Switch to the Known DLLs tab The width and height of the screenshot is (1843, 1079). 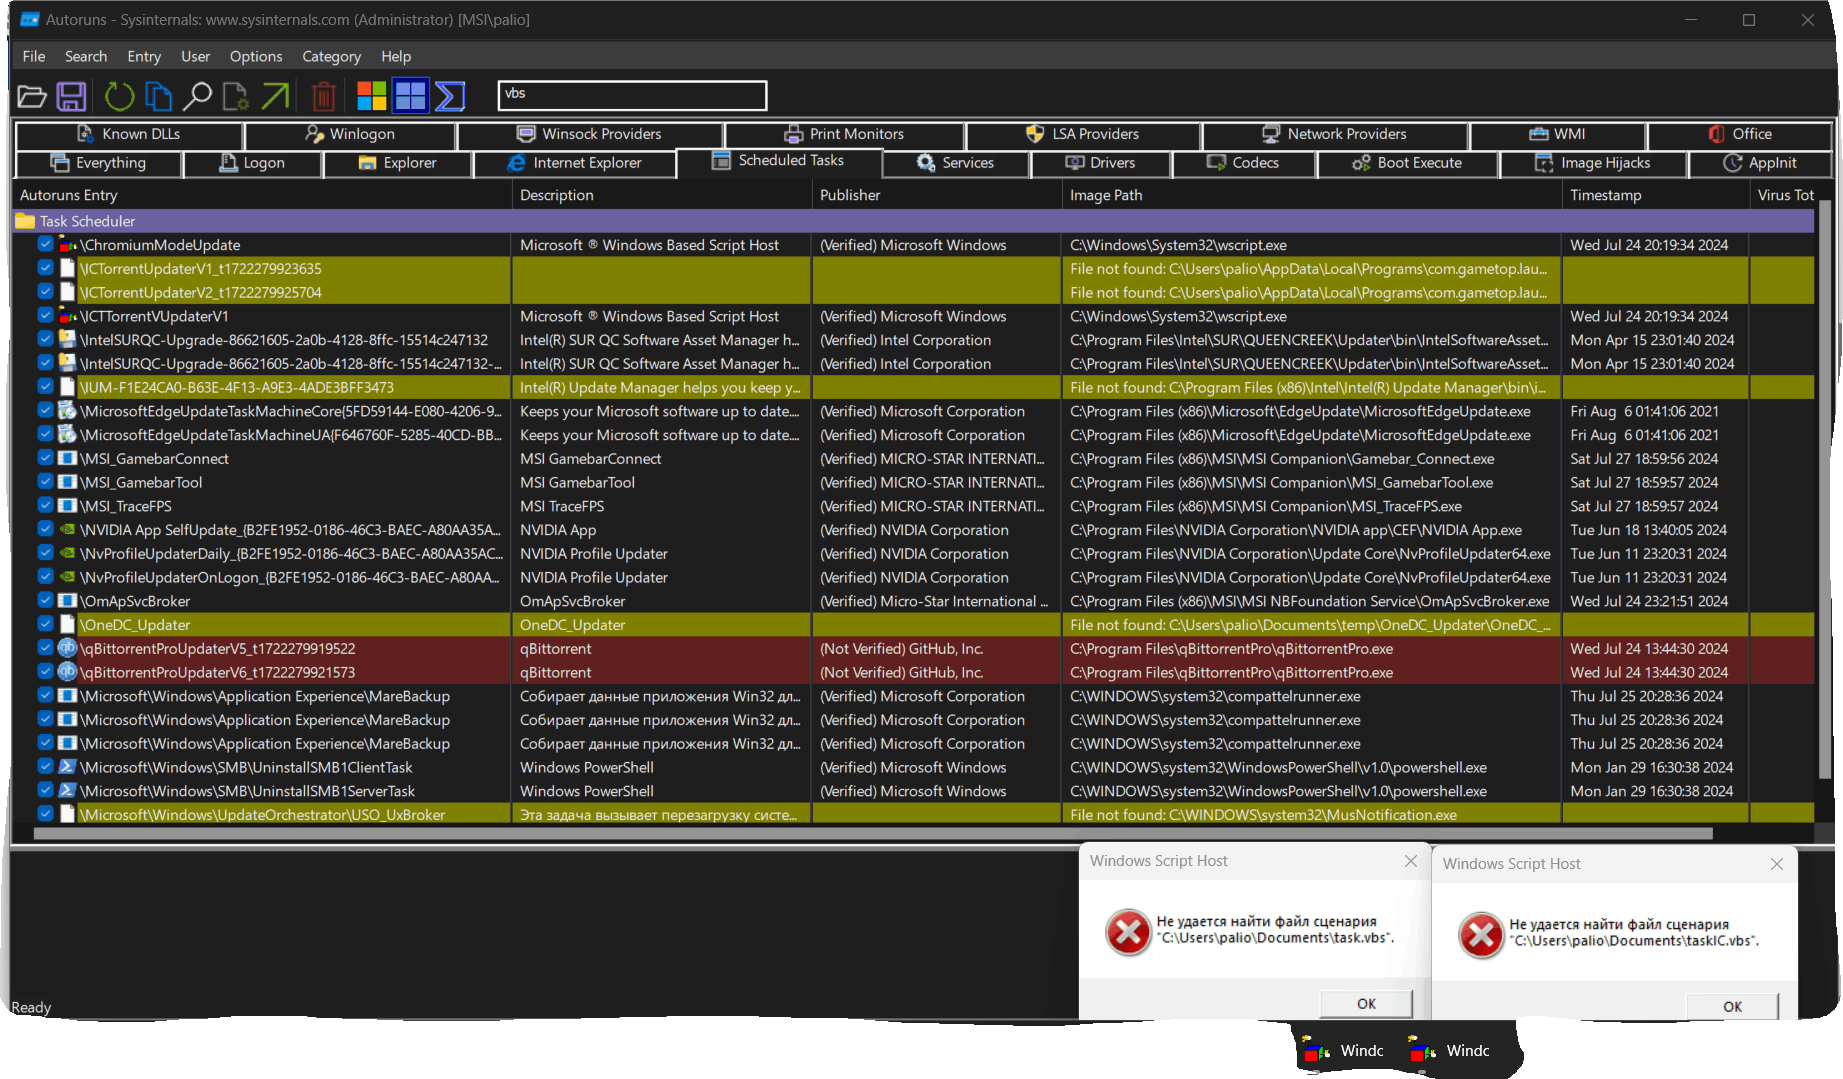129,134
